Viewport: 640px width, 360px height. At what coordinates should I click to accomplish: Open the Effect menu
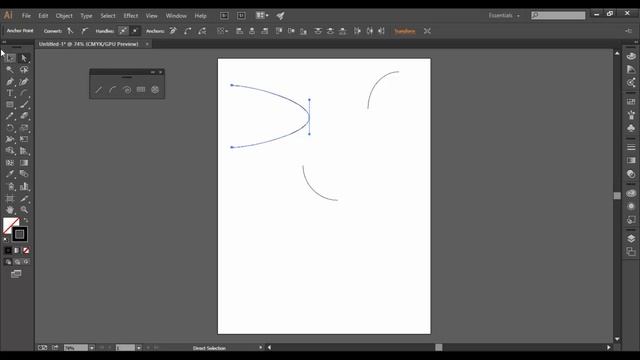pyautogui.click(x=131, y=16)
